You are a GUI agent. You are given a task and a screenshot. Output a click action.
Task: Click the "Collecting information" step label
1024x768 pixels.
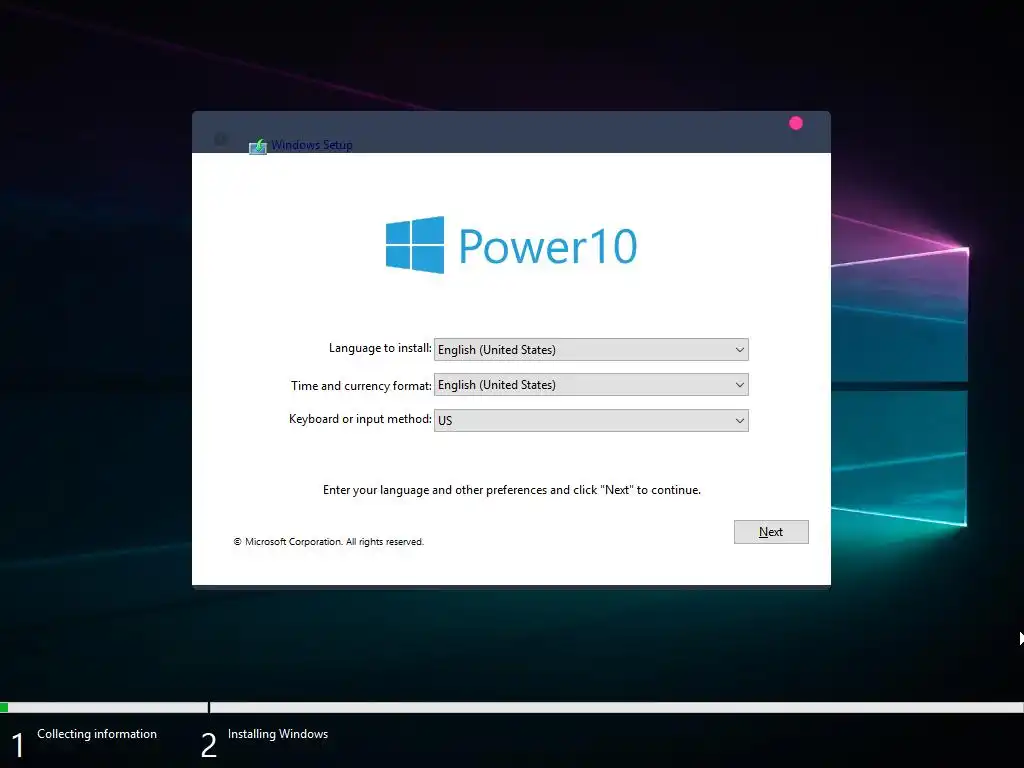97,734
